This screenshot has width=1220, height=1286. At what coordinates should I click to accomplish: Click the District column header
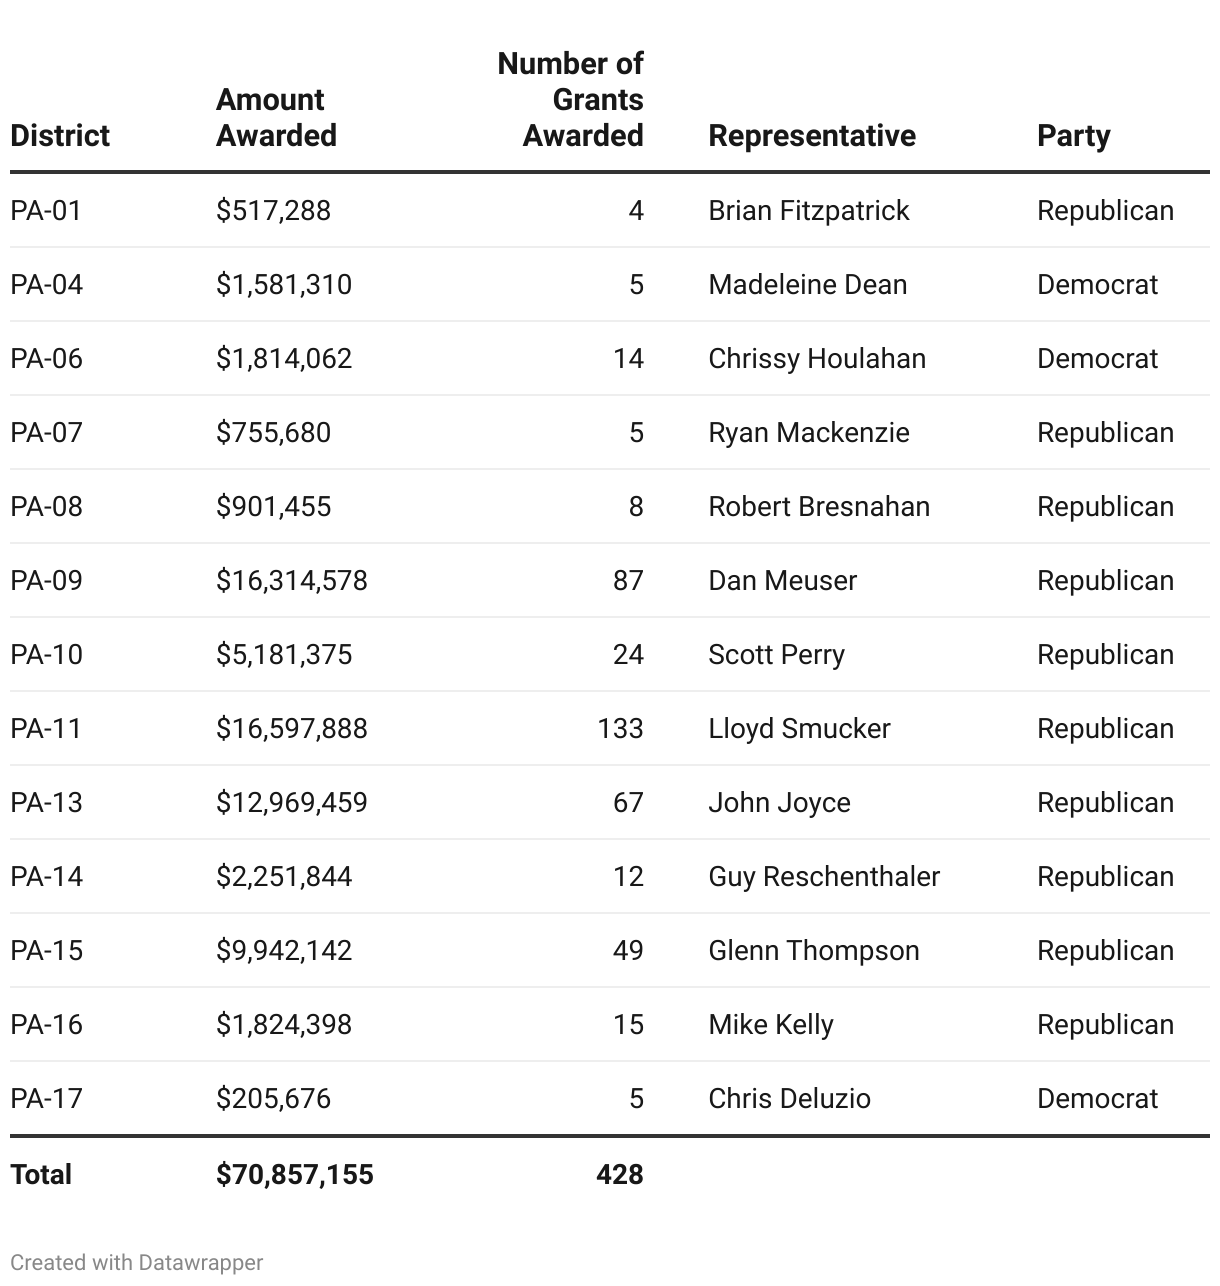(60, 136)
